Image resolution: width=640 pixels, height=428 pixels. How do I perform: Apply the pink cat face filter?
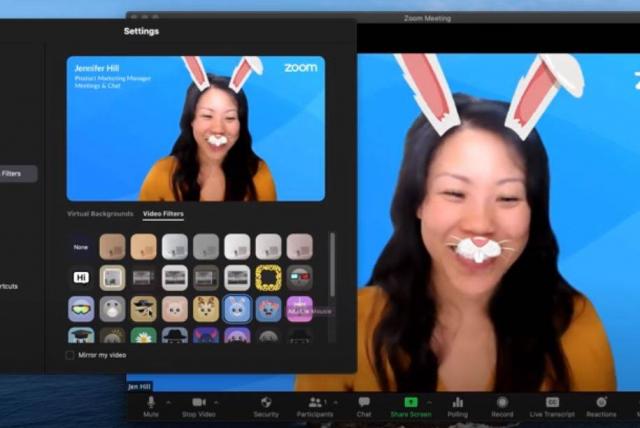coord(175,309)
